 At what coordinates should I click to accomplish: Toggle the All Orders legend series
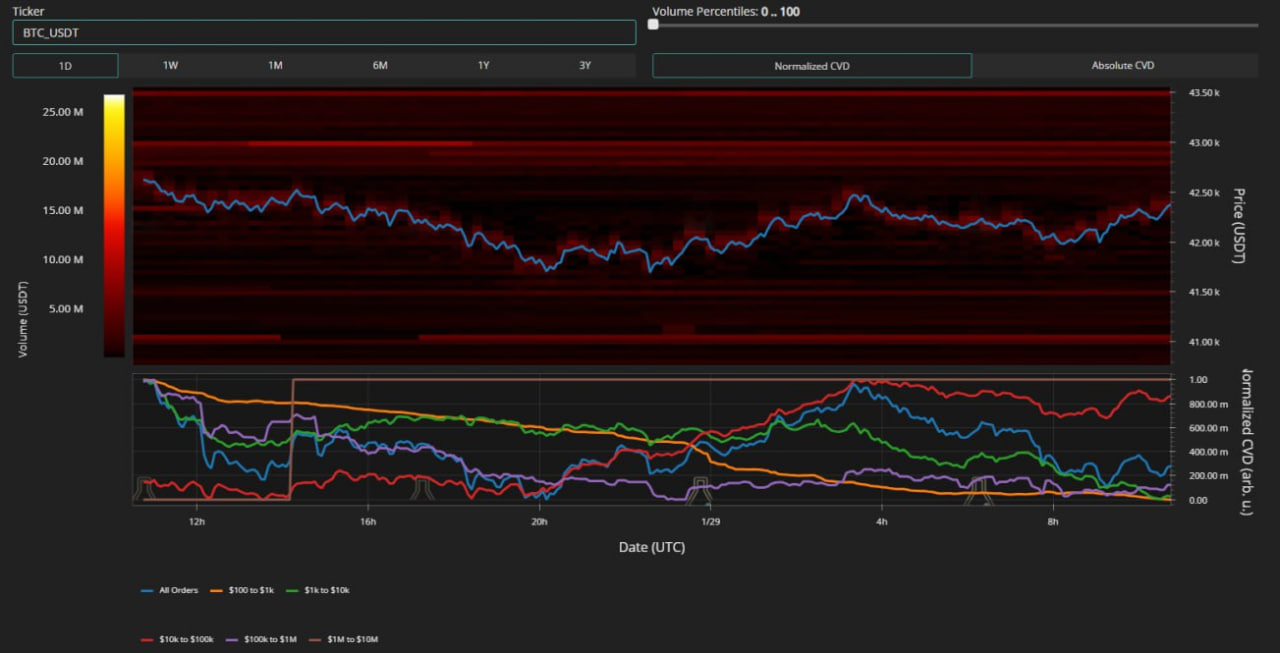[x=170, y=590]
